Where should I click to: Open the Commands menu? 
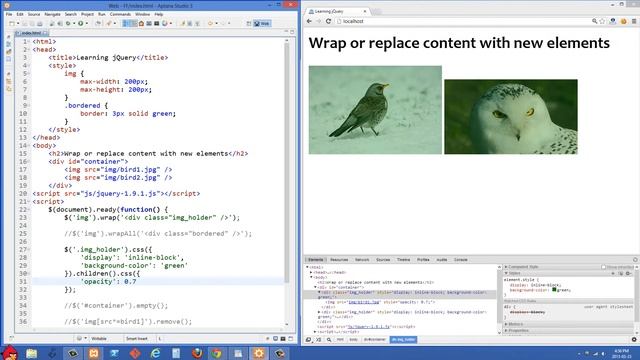pos(120,14)
